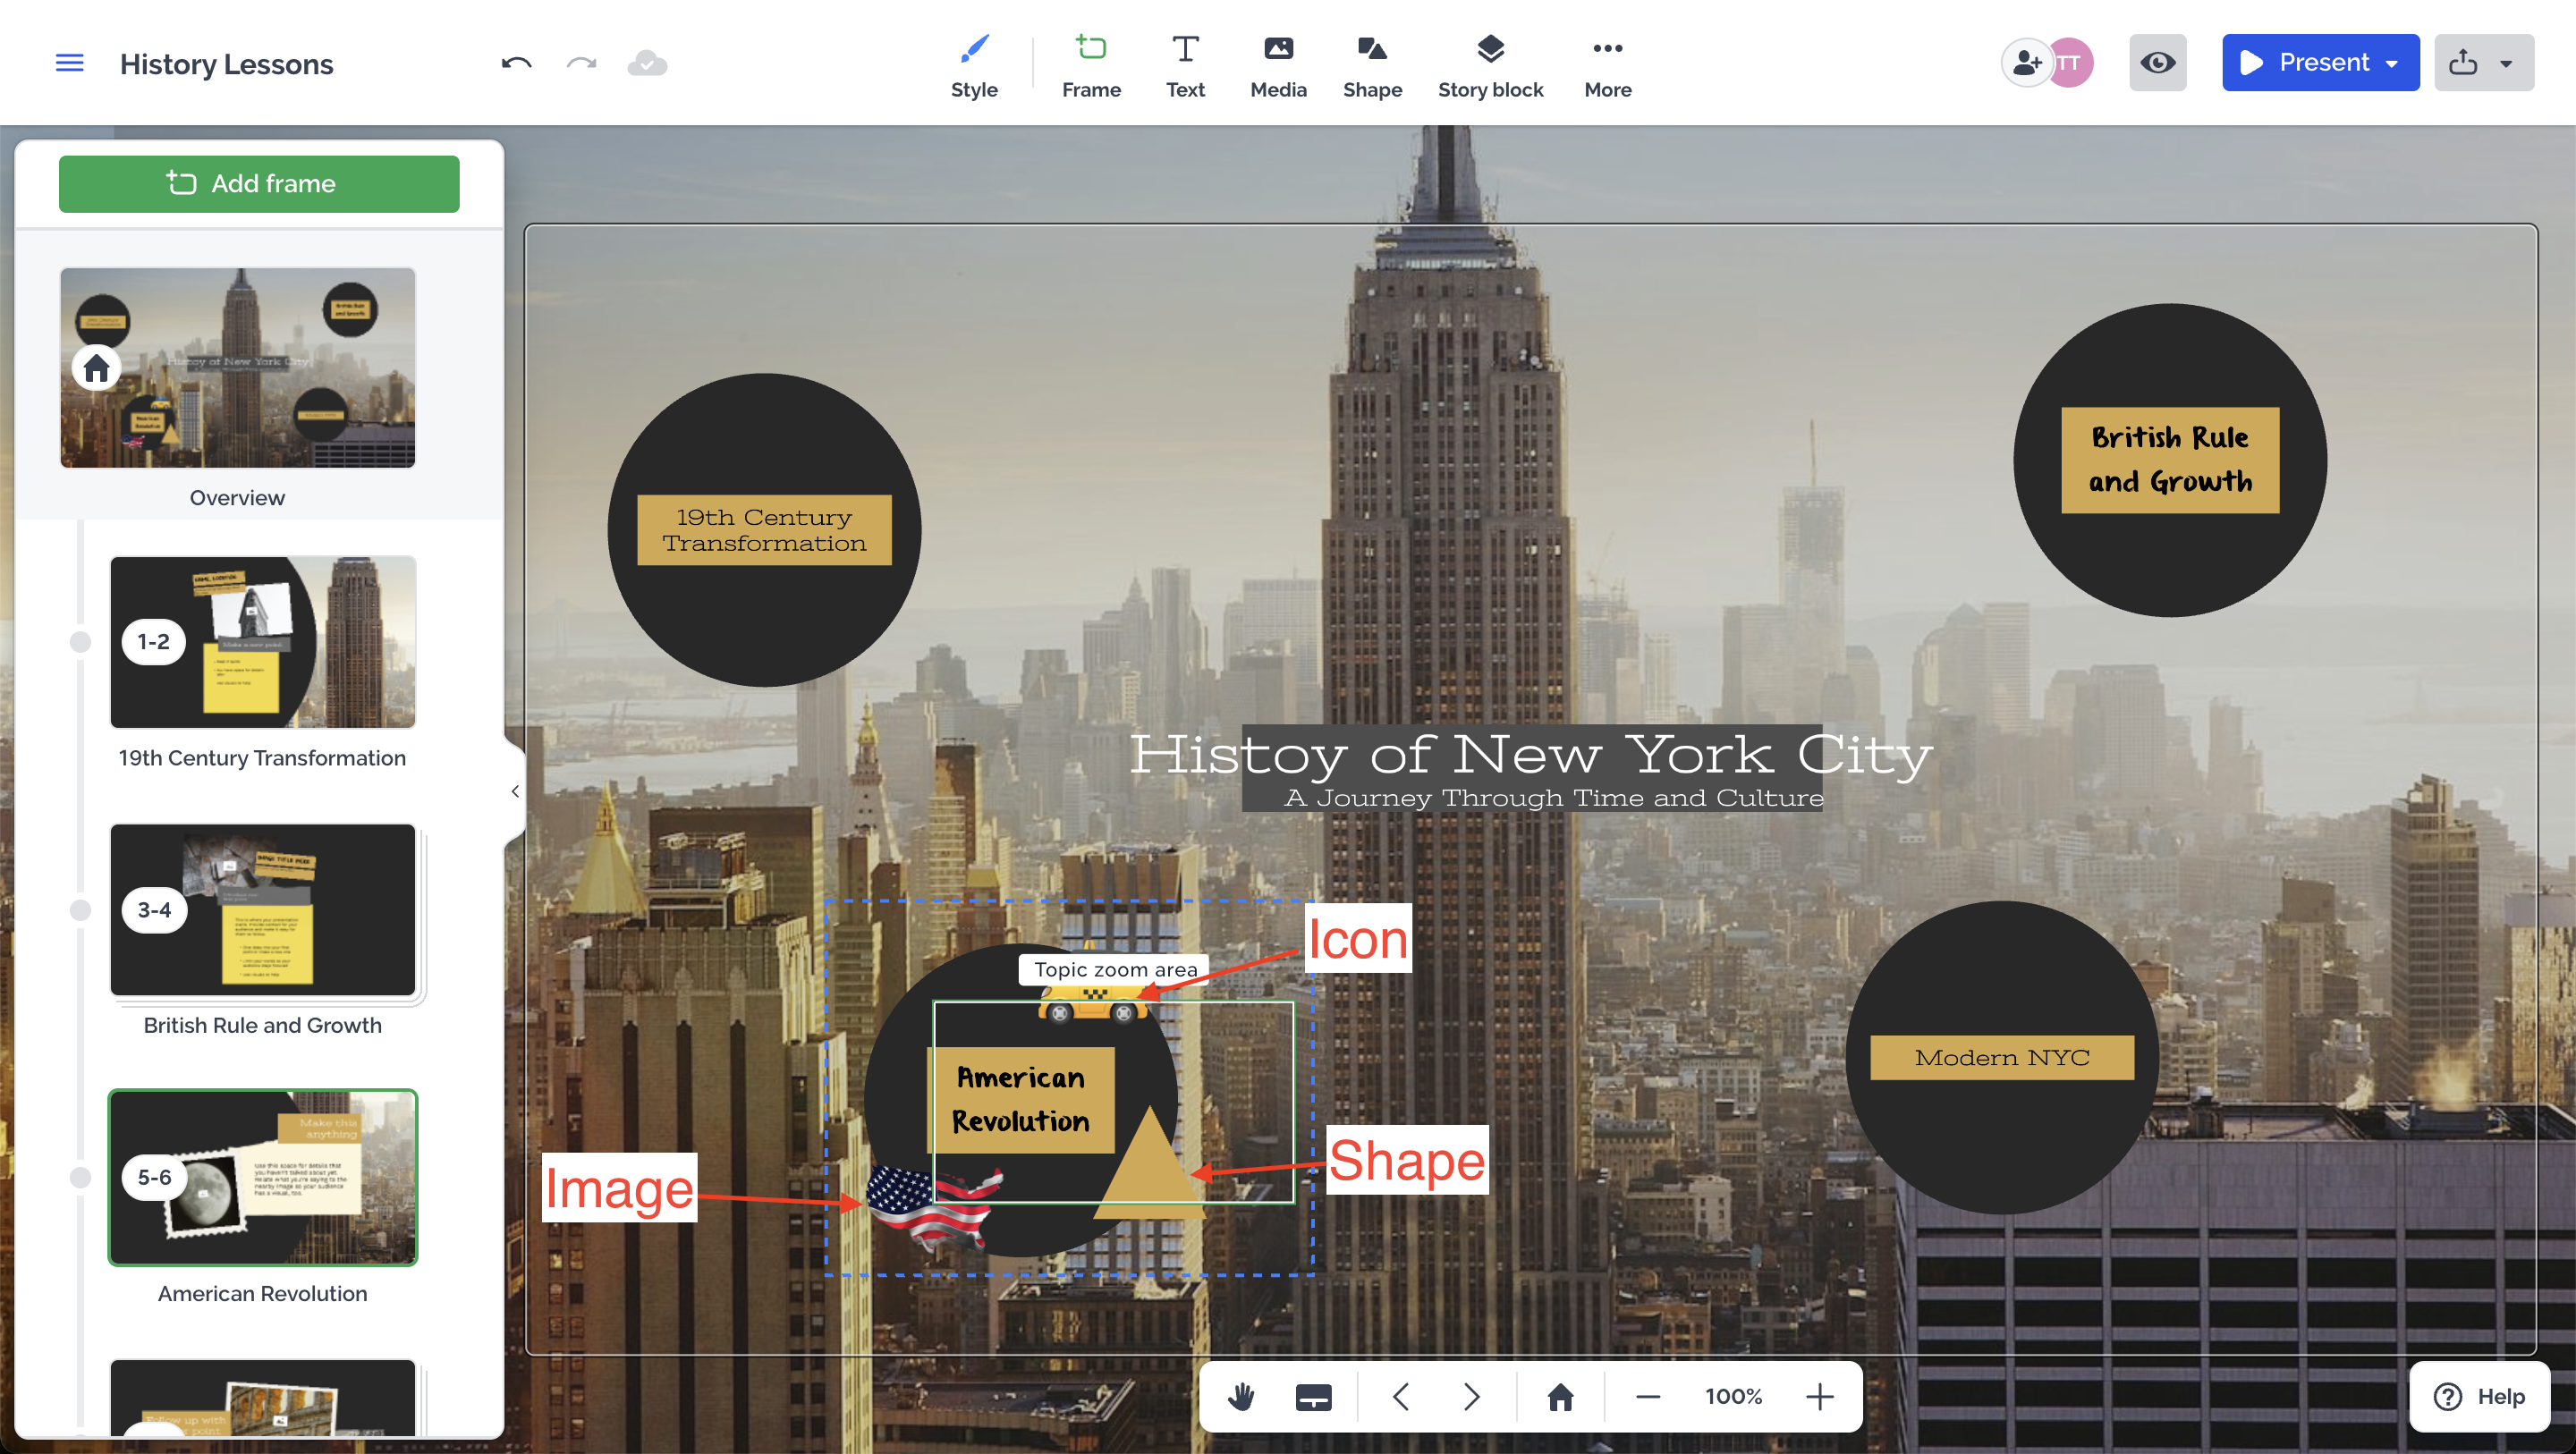Open the British Rule and Growth thumbnail
2576x1454 pixels.
pyautogui.click(x=263, y=910)
